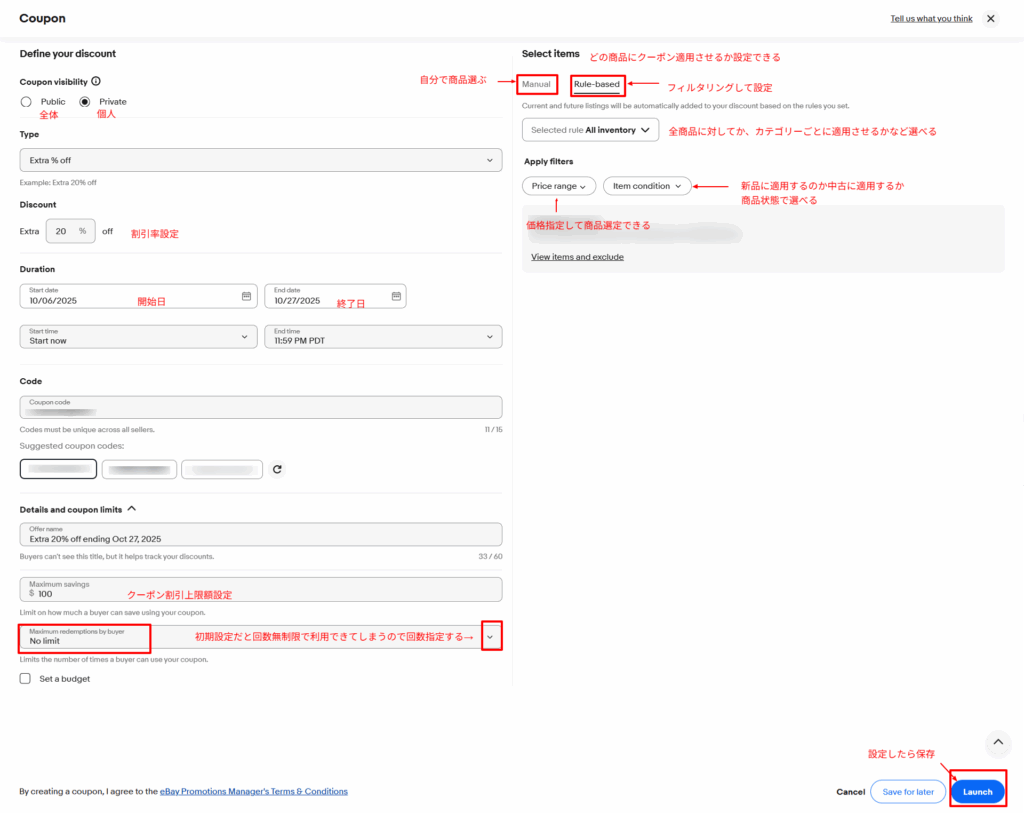The image size is (1024, 813).
Task: Open the Start time dropdown
Action: (138, 337)
